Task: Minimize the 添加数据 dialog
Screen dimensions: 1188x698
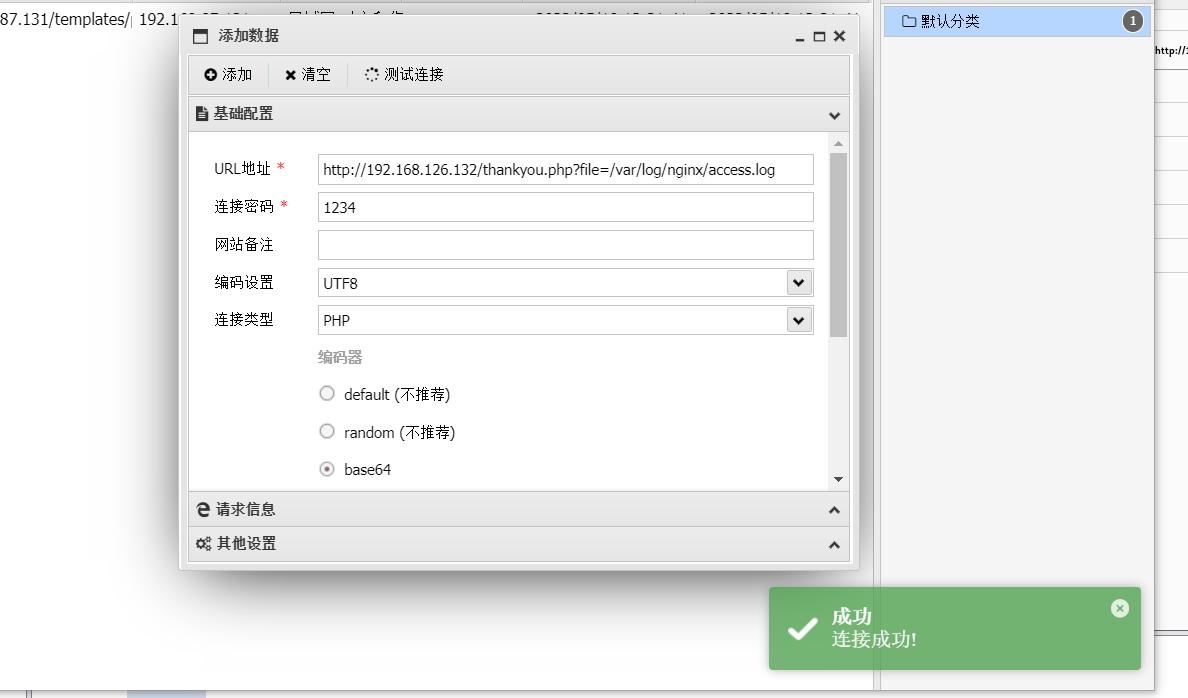Action: click(799, 37)
